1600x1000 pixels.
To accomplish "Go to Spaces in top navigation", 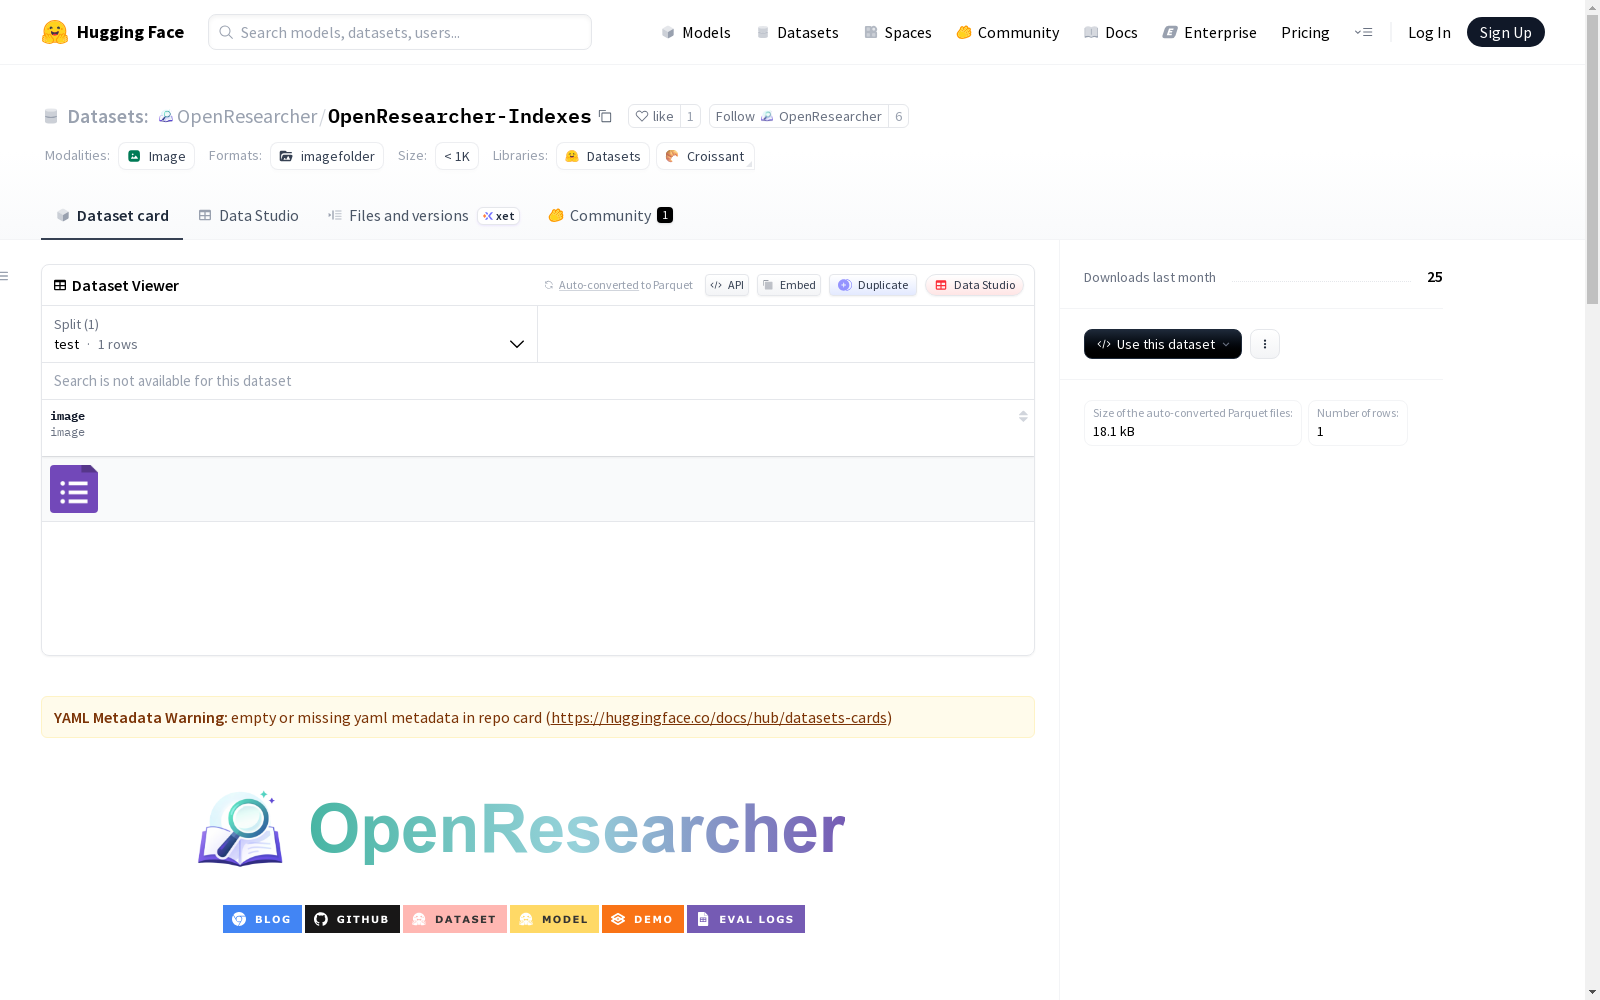I will [898, 32].
